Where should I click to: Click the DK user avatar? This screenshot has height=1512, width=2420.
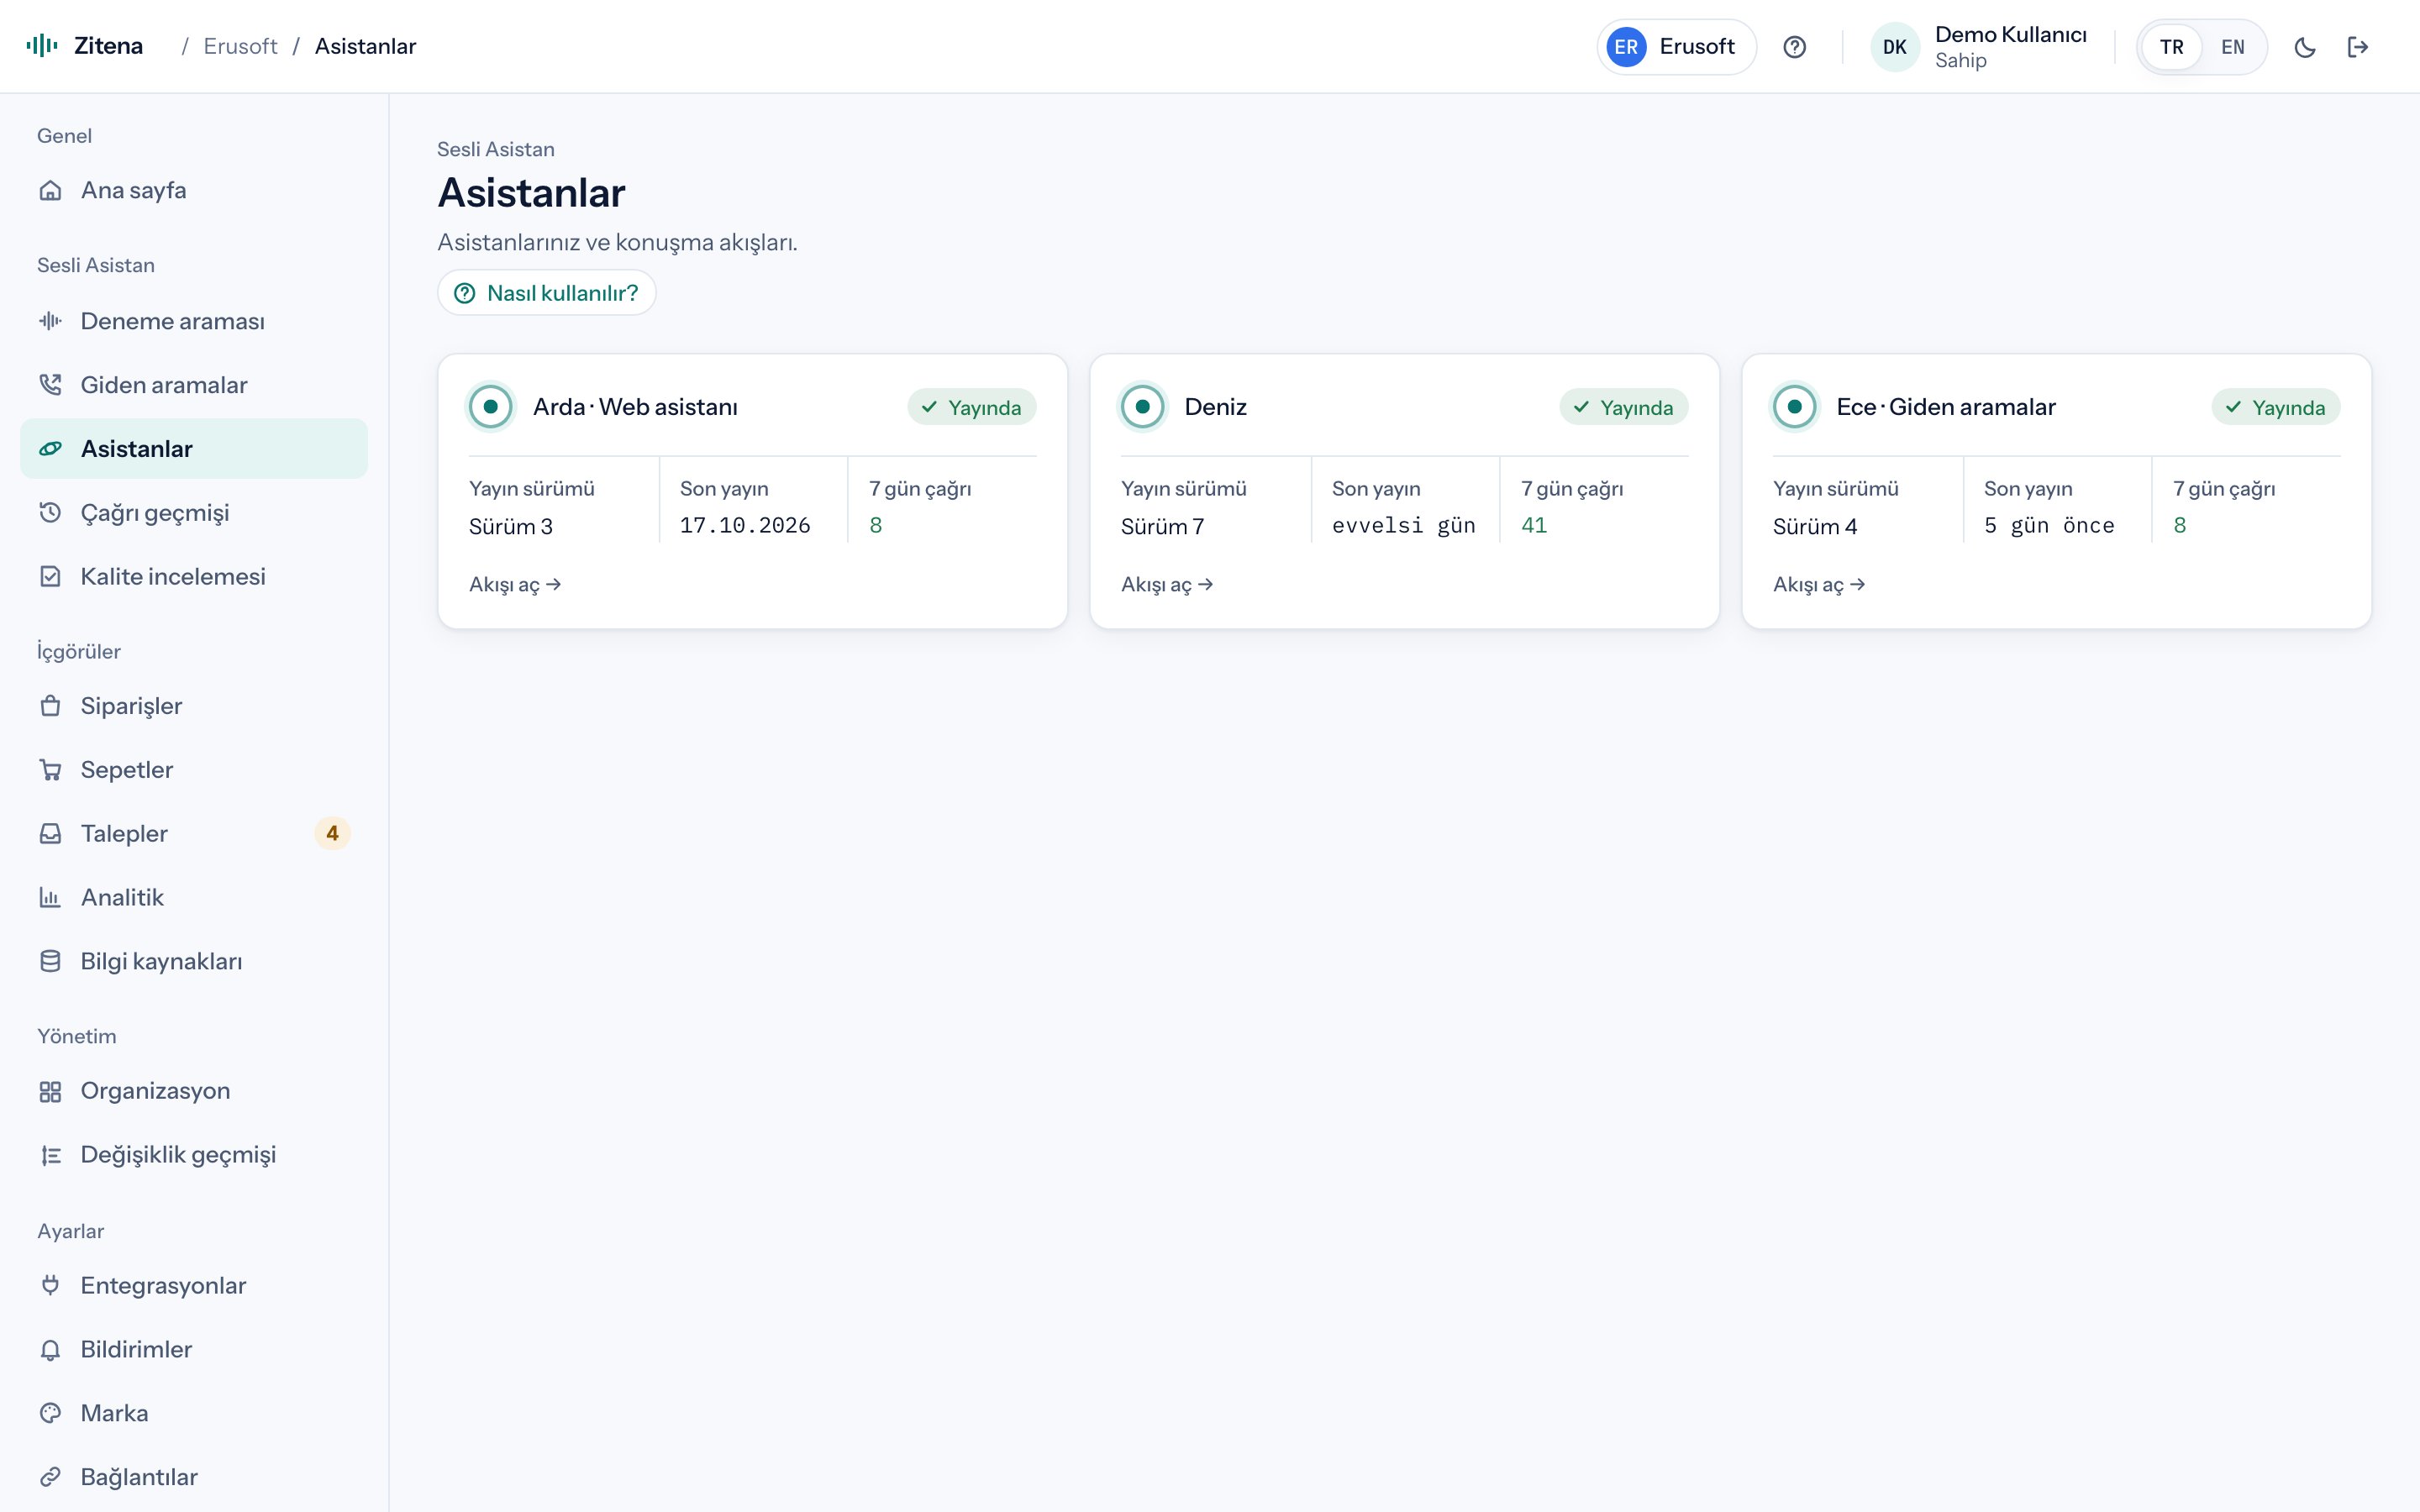[1894, 47]
